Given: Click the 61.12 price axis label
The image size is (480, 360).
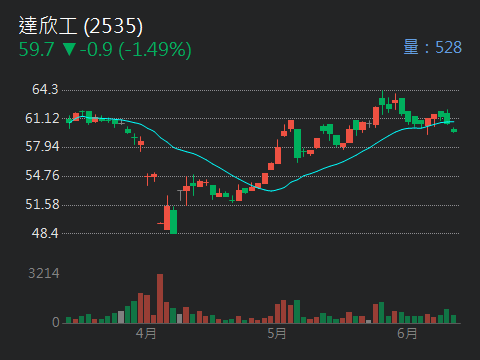Looking at the screenshot, I should (42, 118).
